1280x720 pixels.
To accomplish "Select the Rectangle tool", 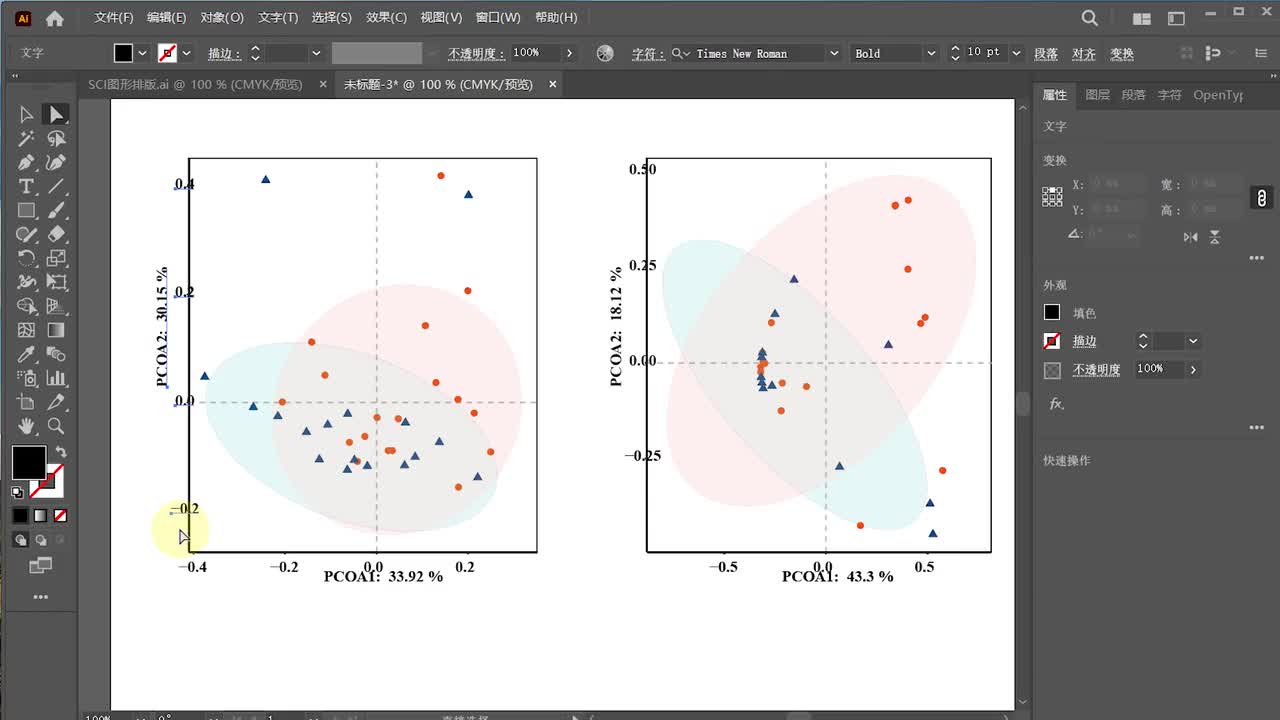I will click(x=27, y=211).
